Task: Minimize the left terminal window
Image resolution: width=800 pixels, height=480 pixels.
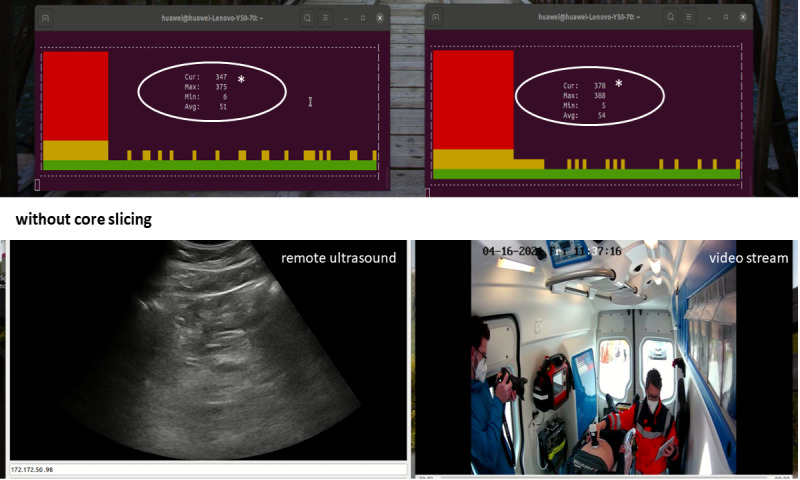Action: point(345,17)
